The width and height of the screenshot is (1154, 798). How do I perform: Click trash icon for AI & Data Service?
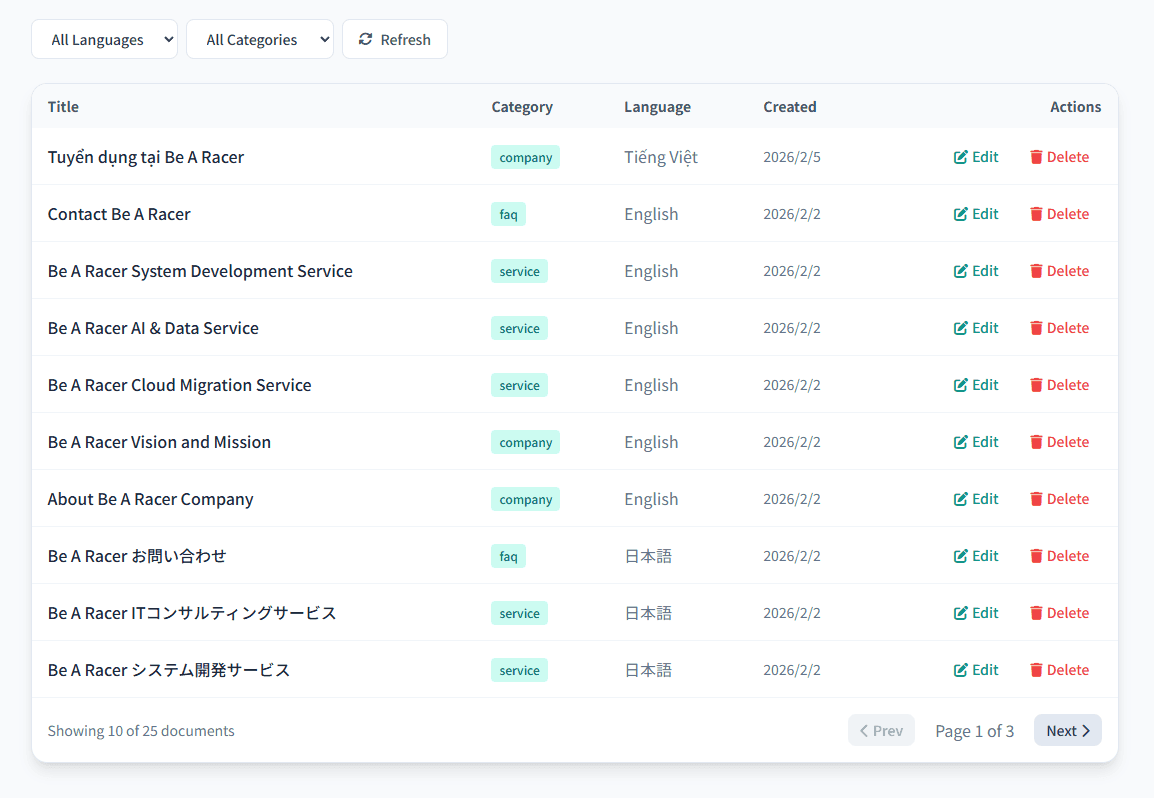pyautogui.click(x=1036, y=328)
